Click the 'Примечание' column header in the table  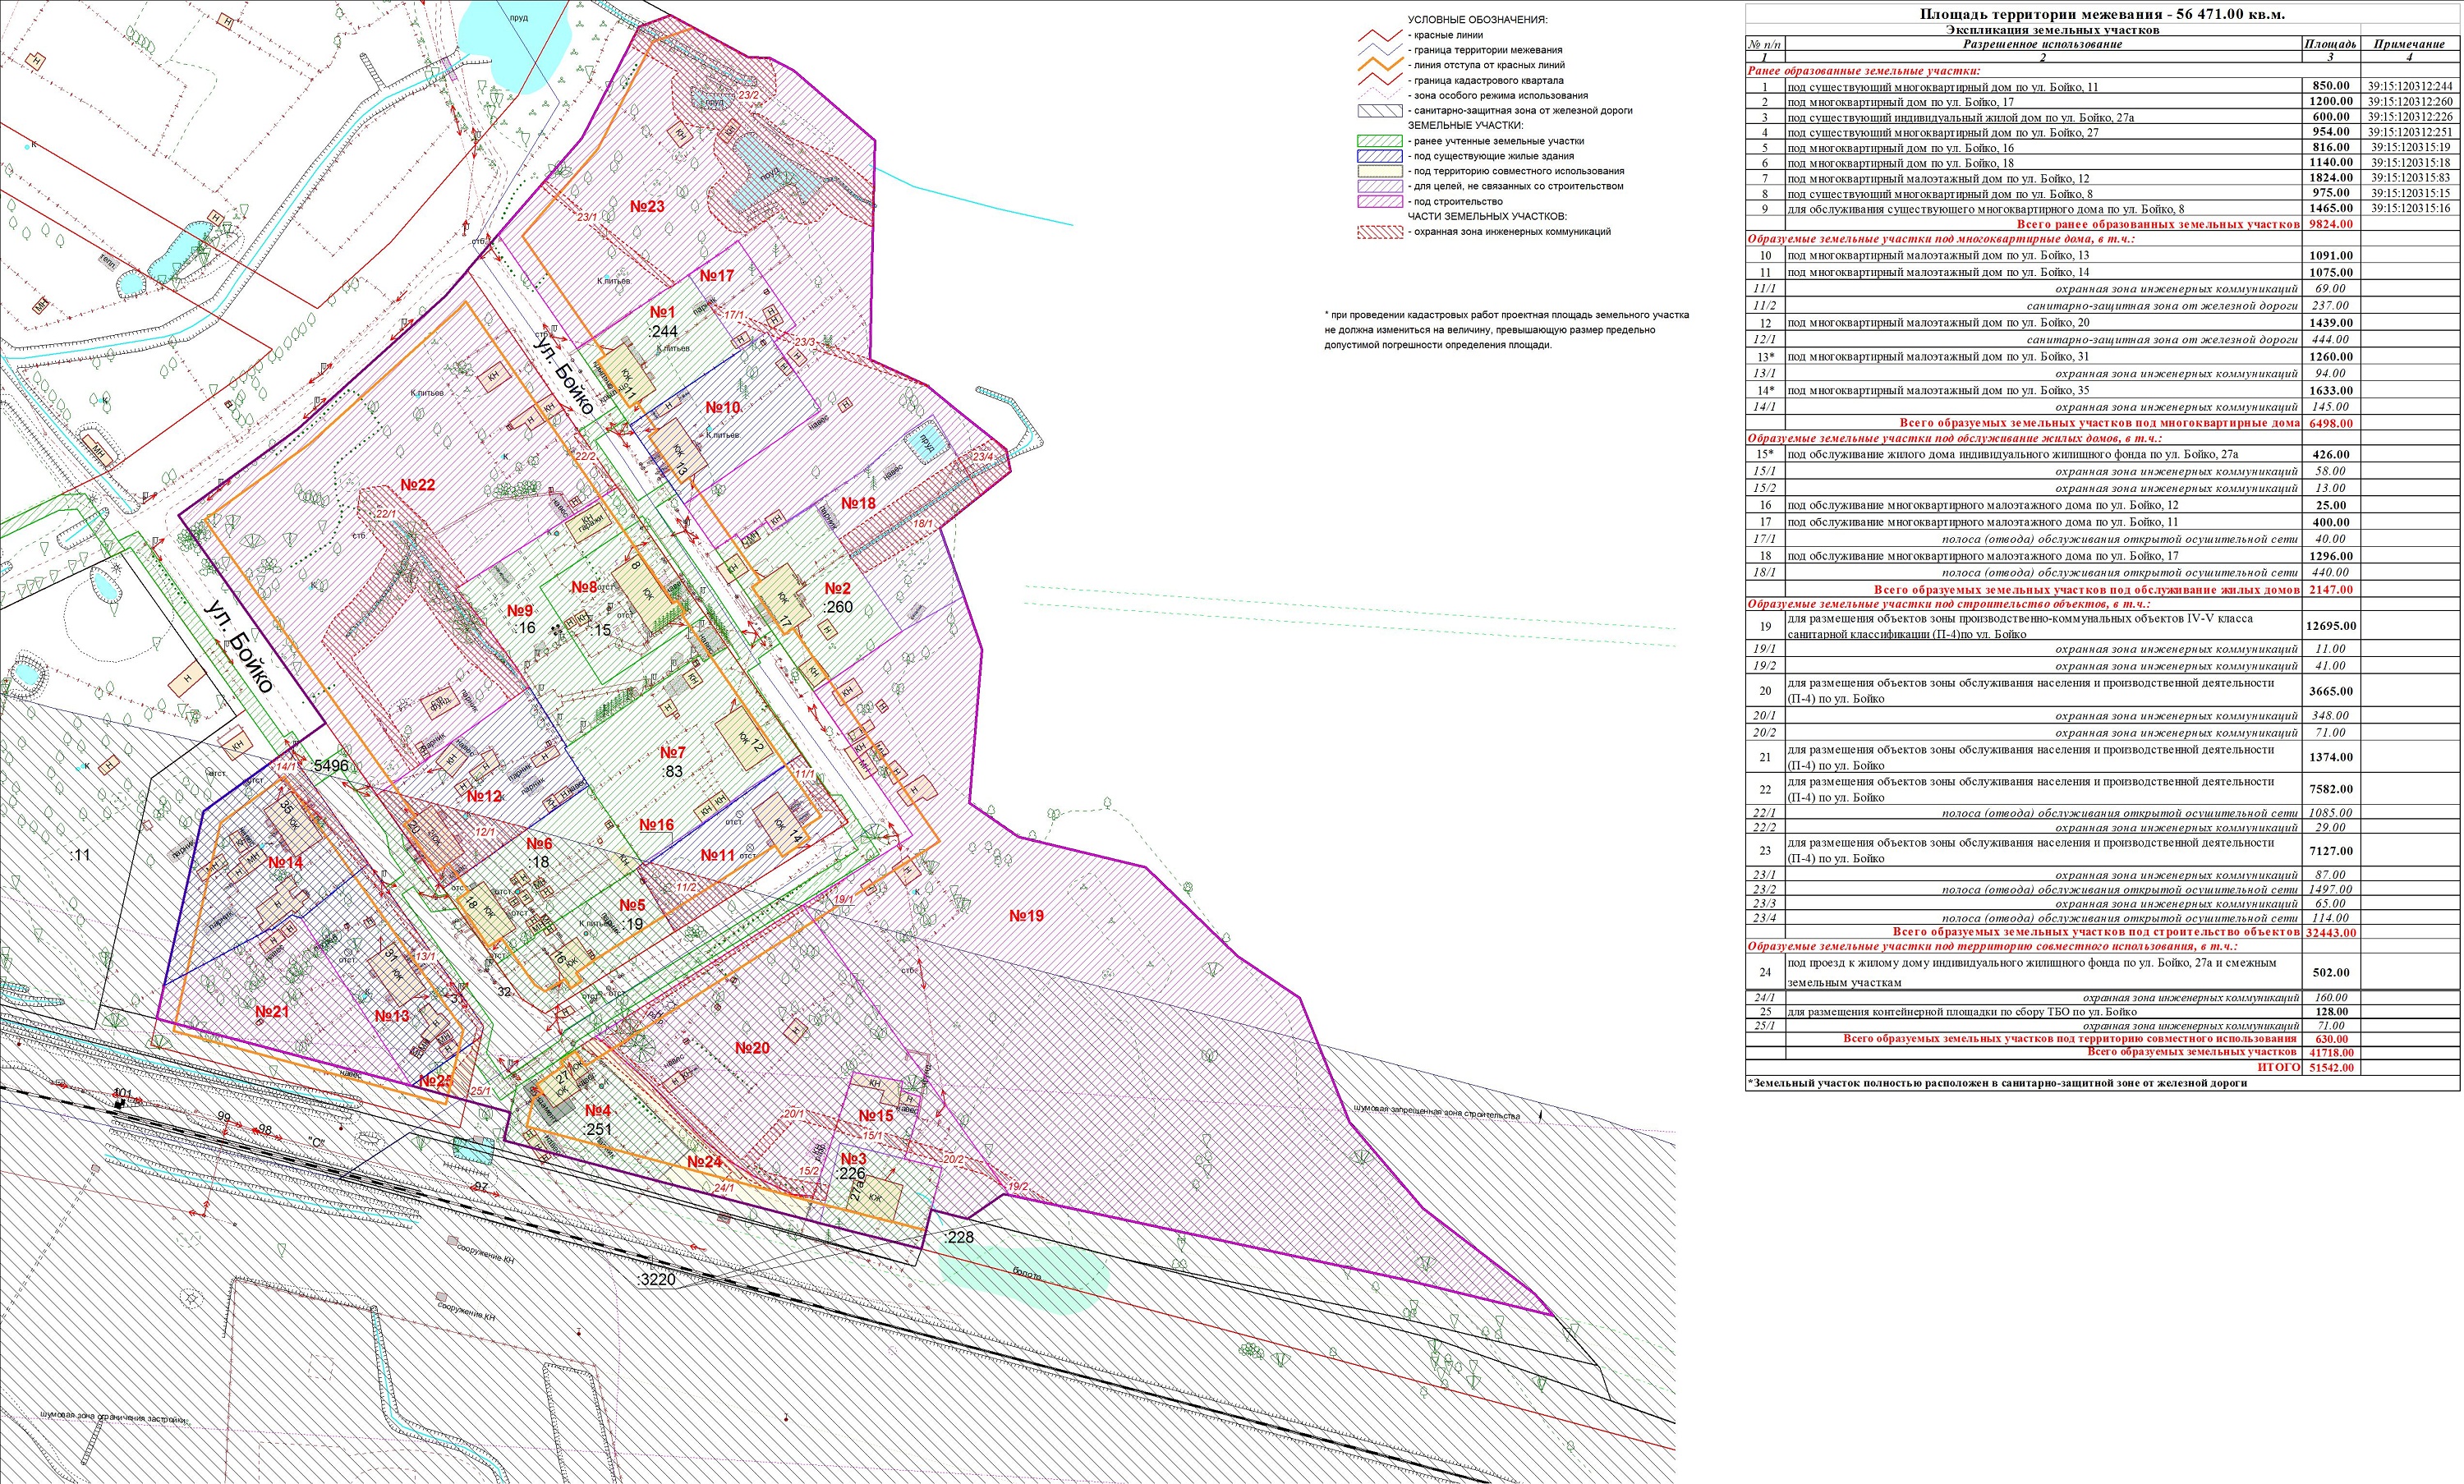coord(2409,44)
